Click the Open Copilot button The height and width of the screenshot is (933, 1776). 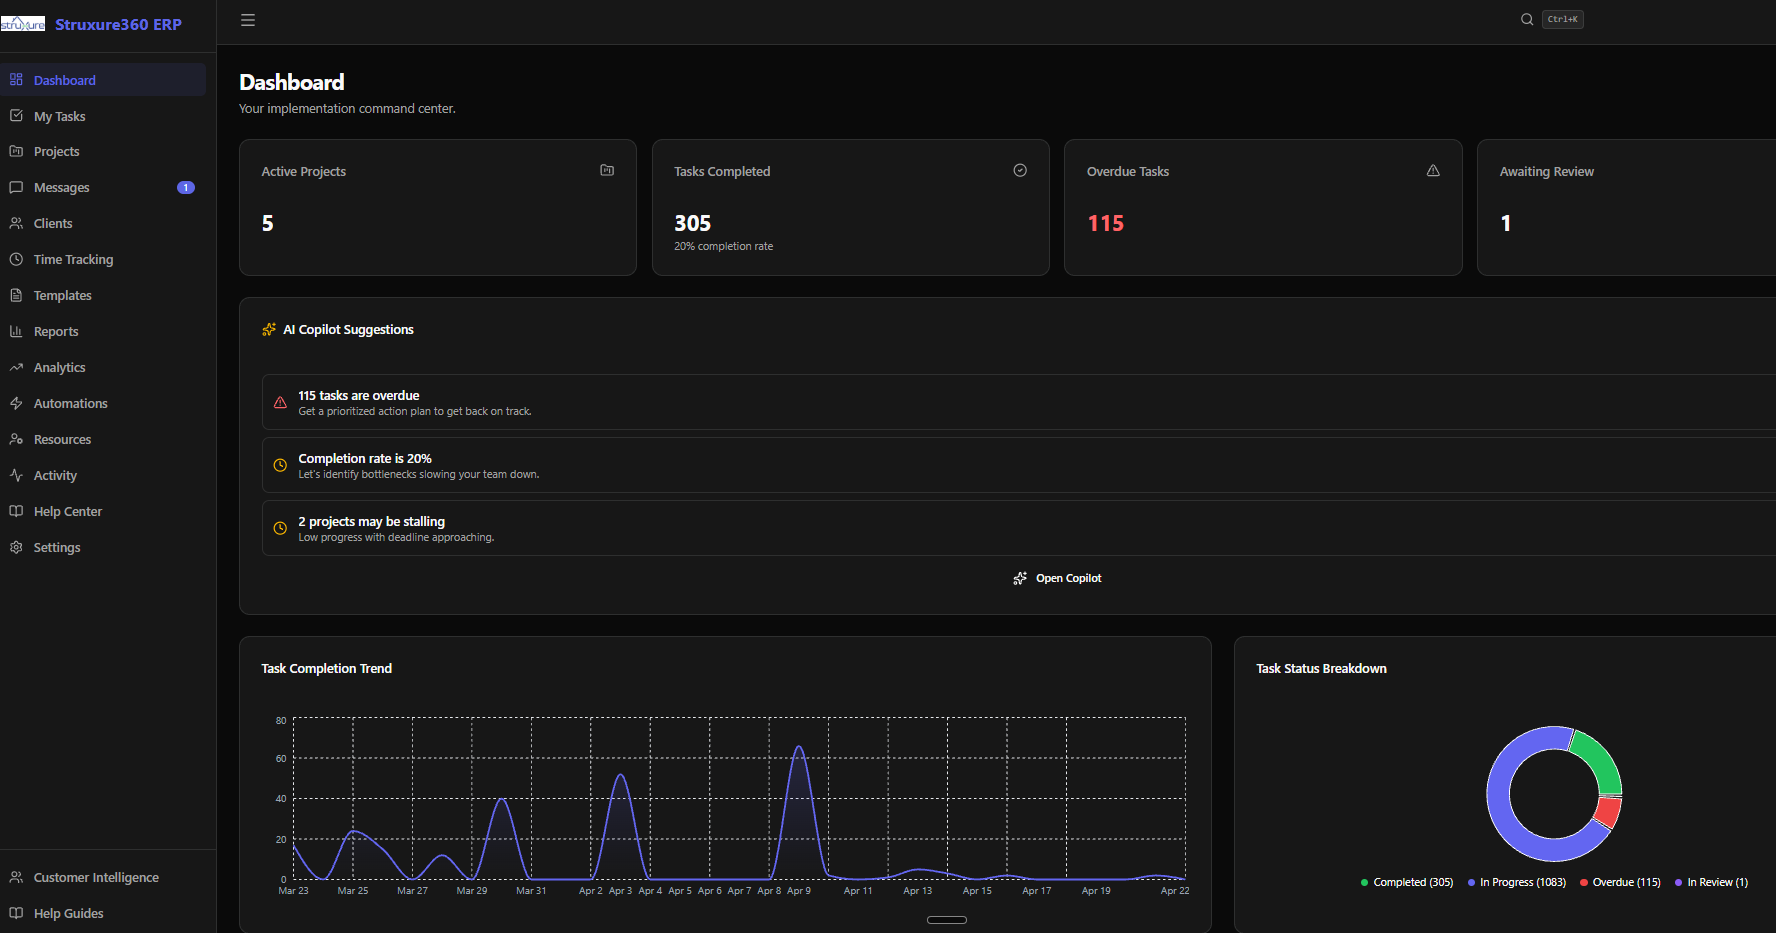tap(1057, 578)
